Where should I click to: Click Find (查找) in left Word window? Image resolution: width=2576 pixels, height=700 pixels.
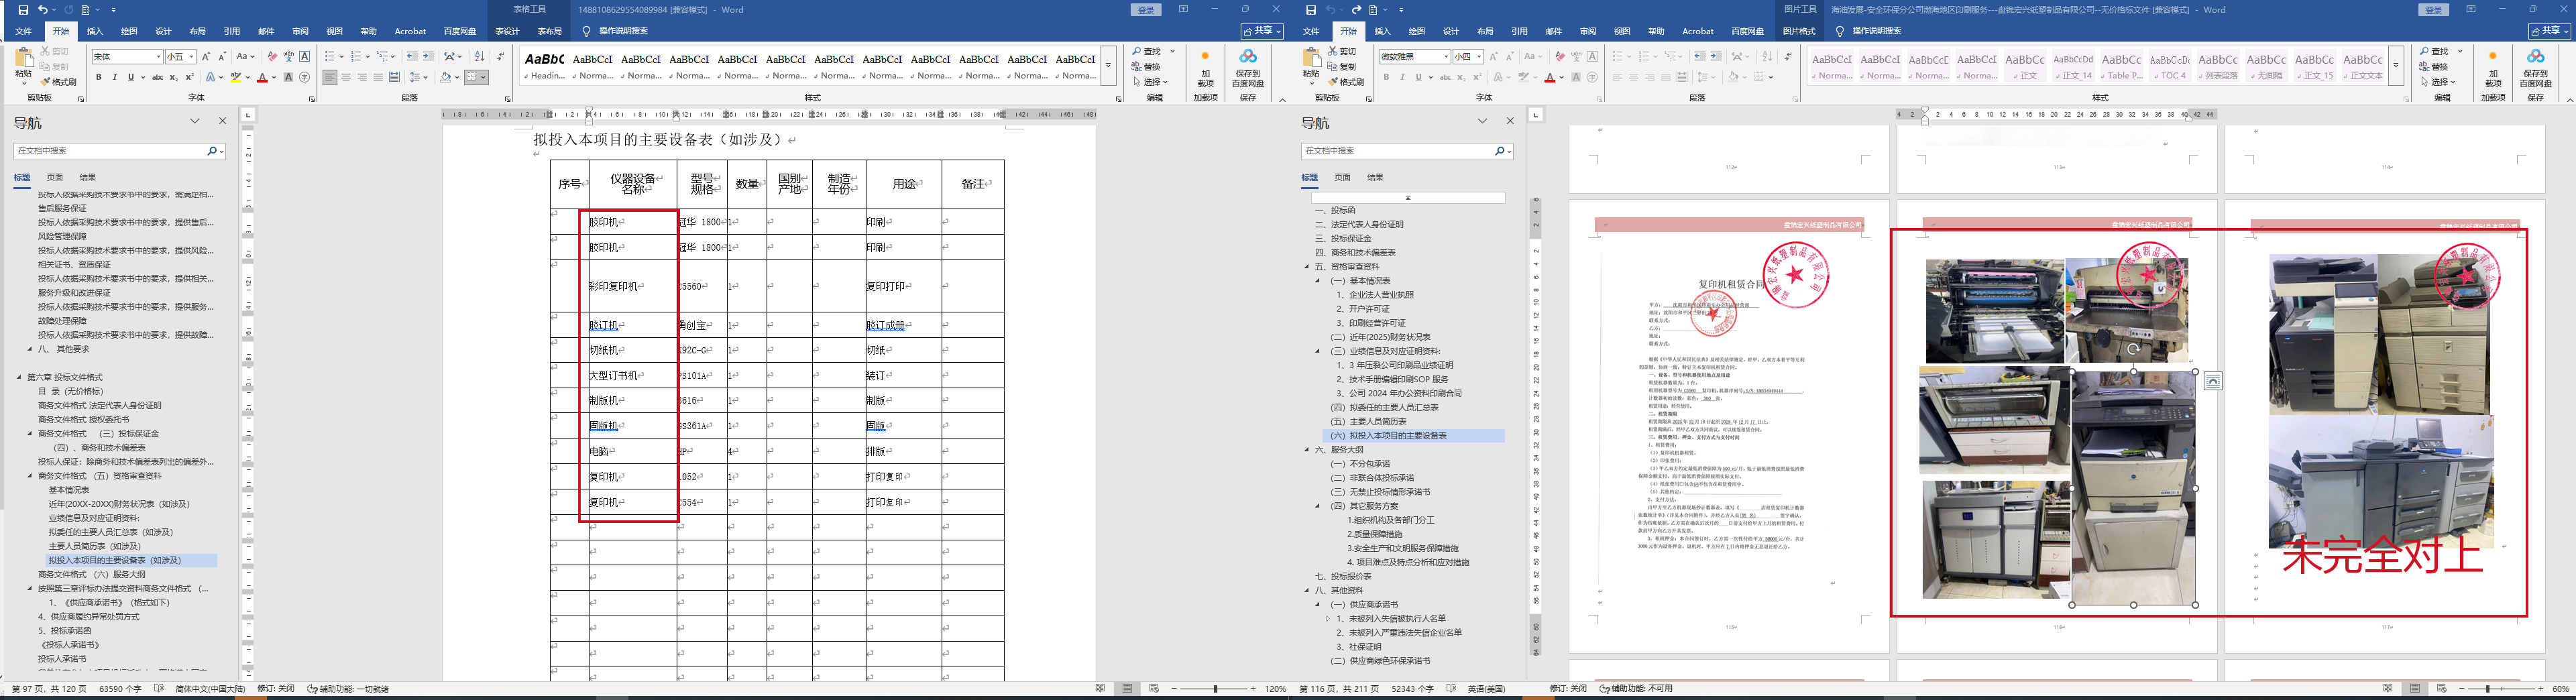point(1148,52)
